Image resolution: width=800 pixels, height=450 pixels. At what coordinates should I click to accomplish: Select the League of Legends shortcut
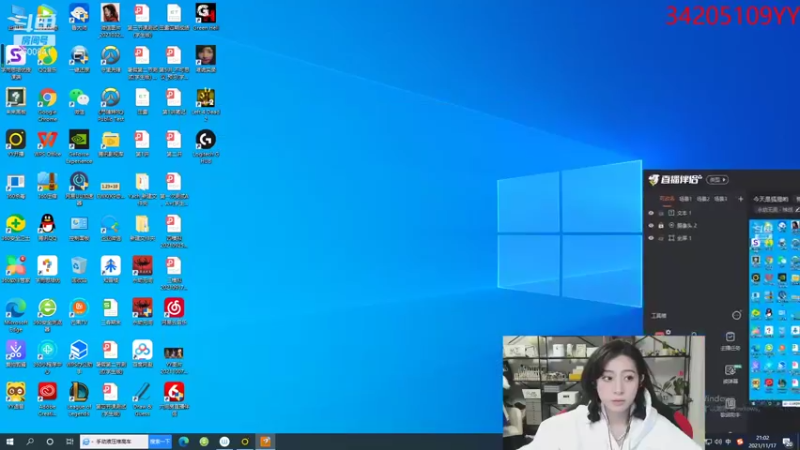click(x=79, y=391)
